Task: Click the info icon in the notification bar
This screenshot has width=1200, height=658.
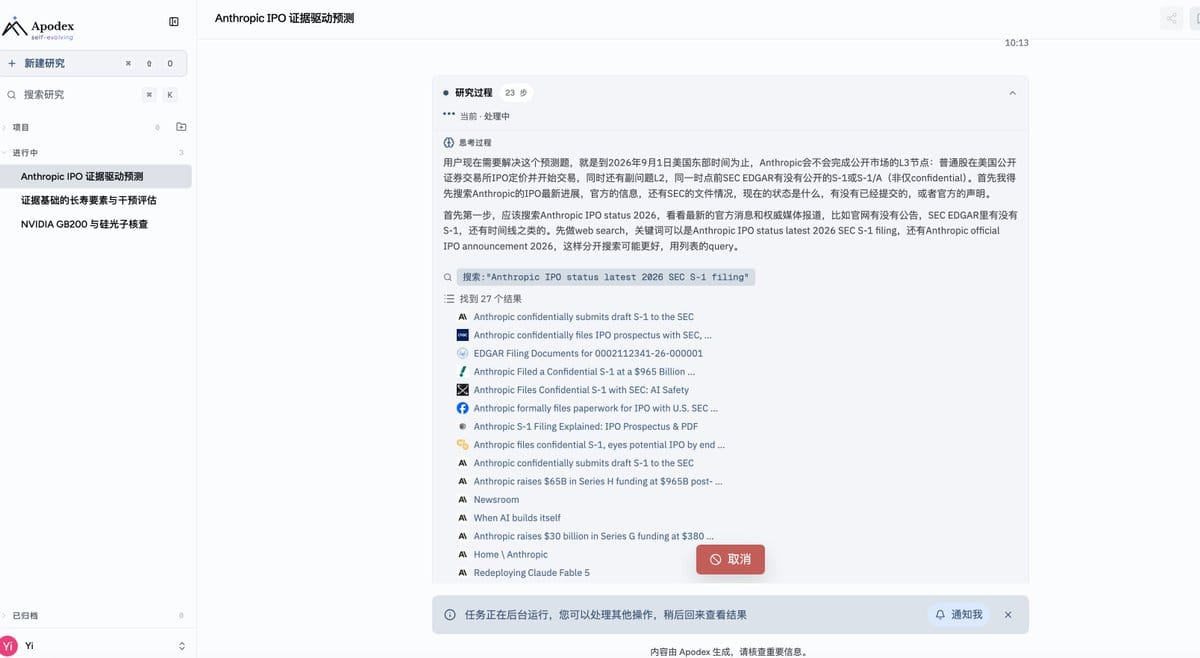Action: click(450, 615)
